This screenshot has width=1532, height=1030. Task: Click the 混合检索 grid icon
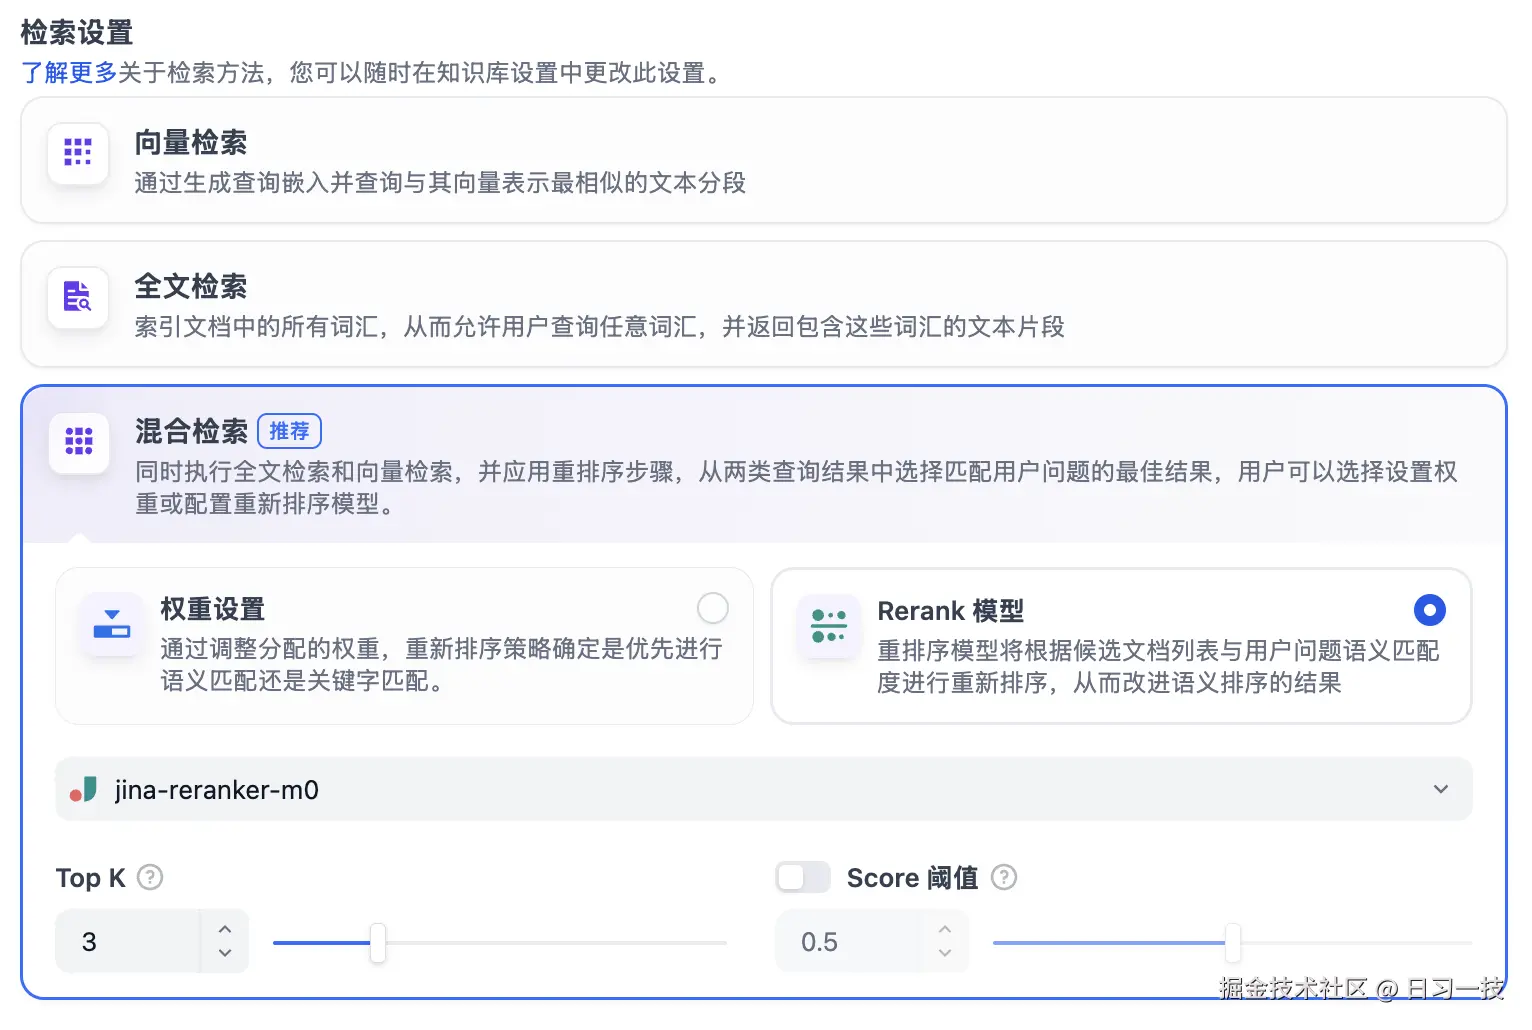(78, 443)
